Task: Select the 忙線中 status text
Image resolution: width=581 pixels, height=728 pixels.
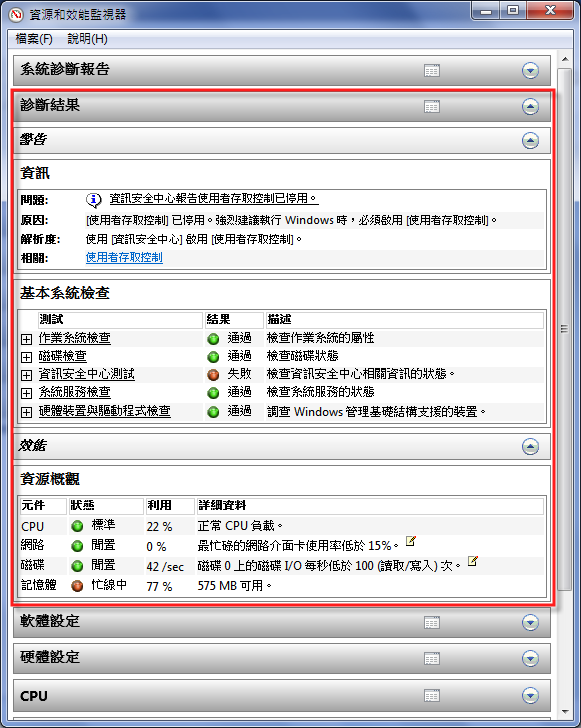Action: pos(109,585)
